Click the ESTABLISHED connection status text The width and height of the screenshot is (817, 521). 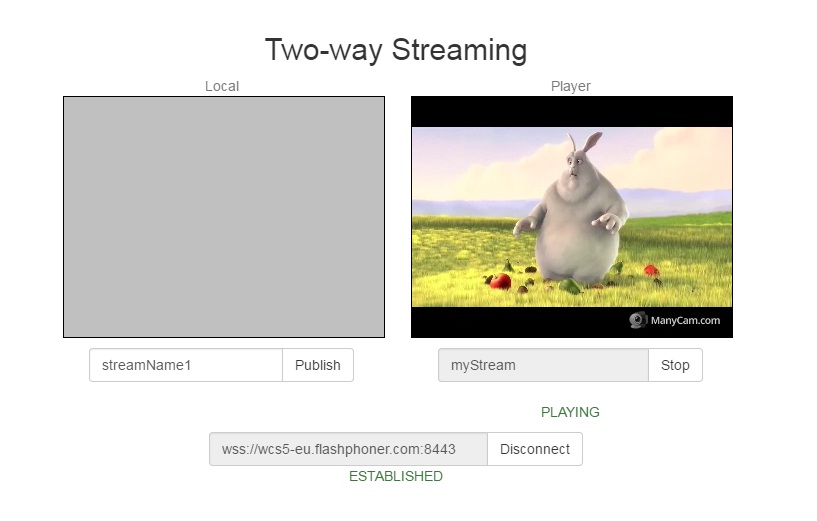(396, 476)
